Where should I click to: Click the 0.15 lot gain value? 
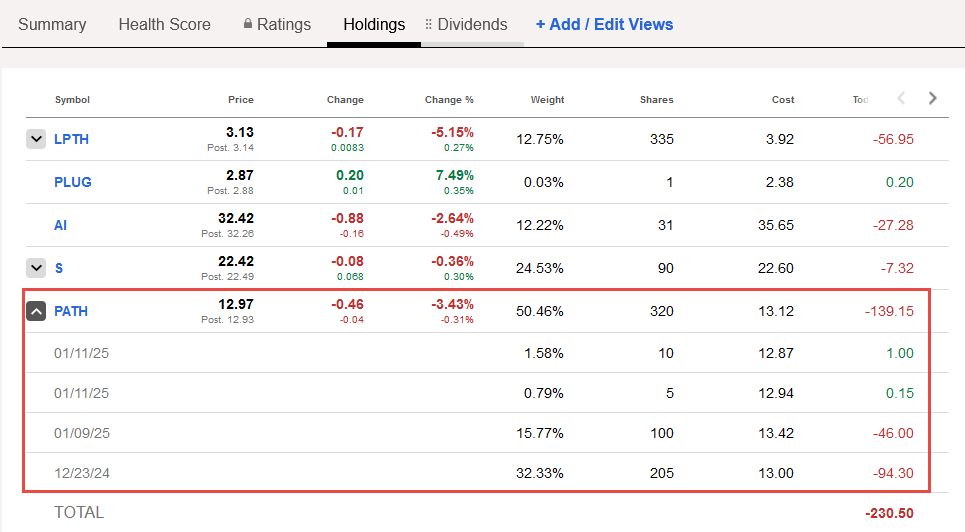tap(900, 393)
